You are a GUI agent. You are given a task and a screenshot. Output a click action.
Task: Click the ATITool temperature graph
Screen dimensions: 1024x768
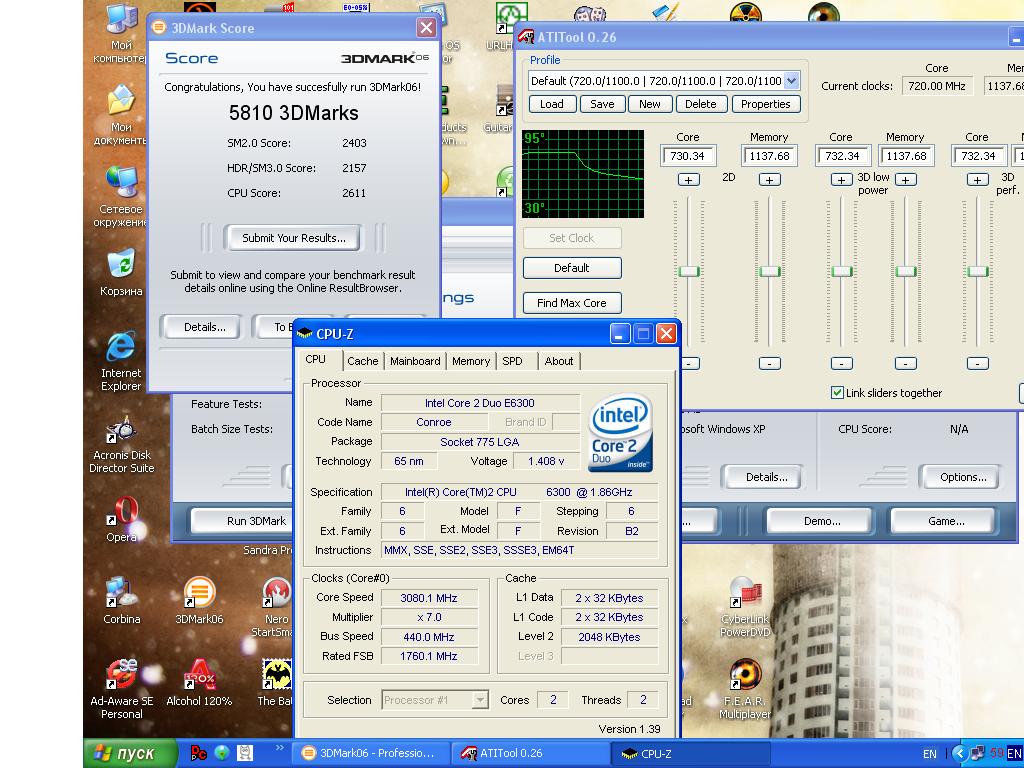583,174
